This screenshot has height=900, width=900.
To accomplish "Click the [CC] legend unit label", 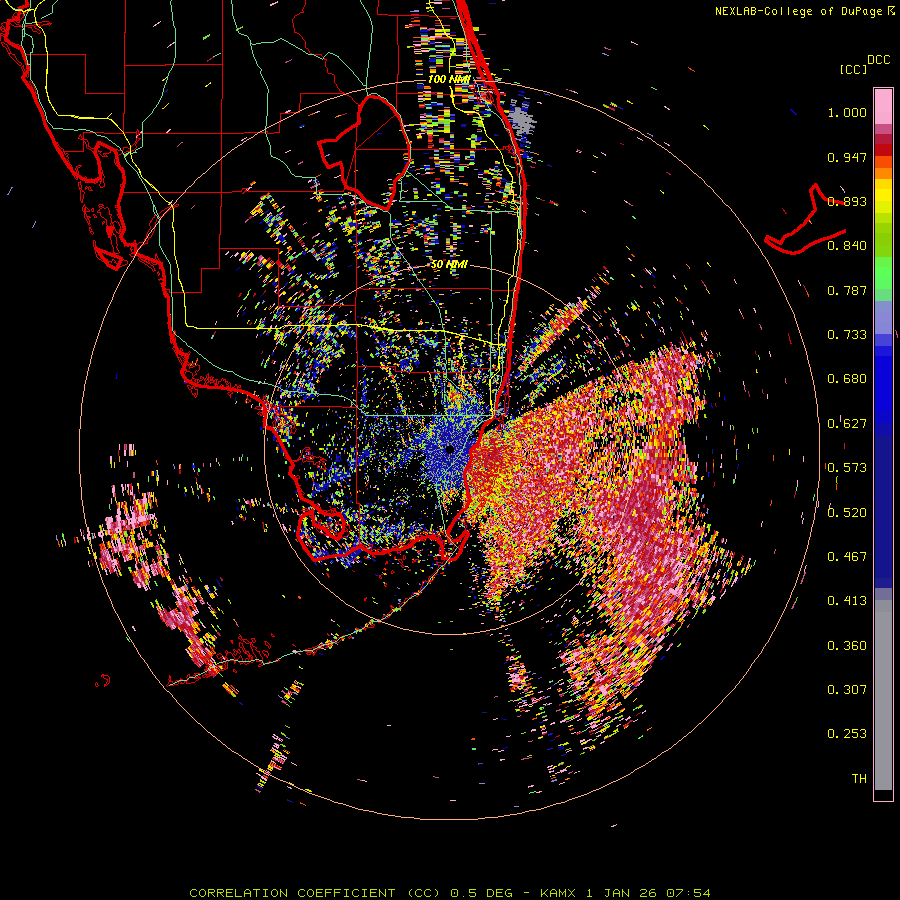I will 853,69.
